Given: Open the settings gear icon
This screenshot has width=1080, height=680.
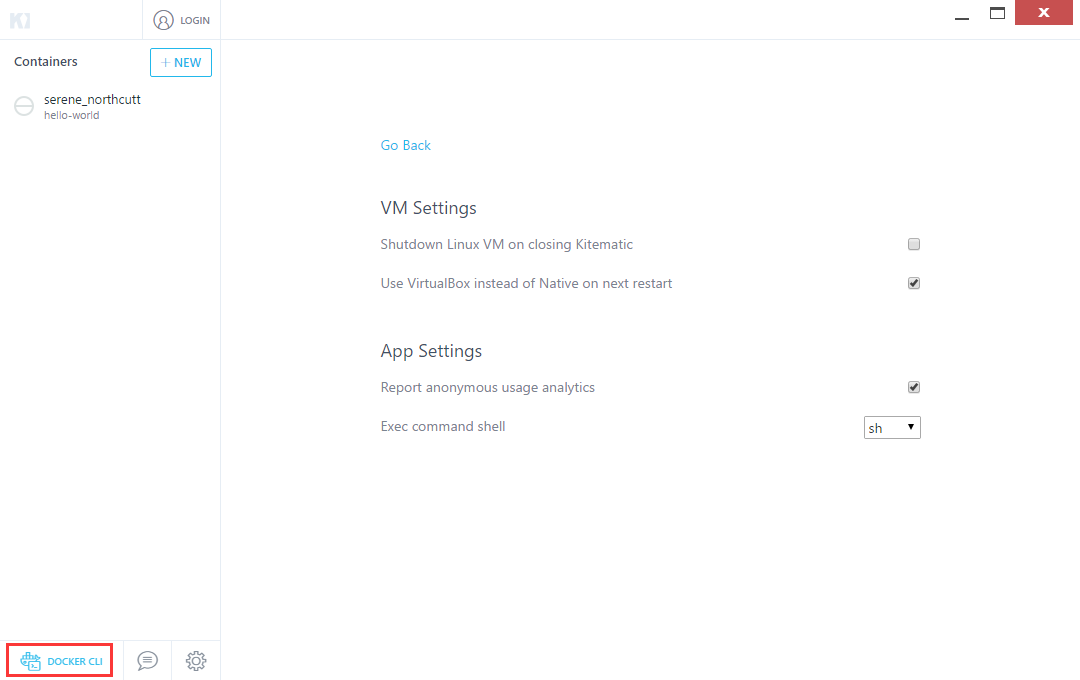Looking at the screenshot, I should (196, 661).
